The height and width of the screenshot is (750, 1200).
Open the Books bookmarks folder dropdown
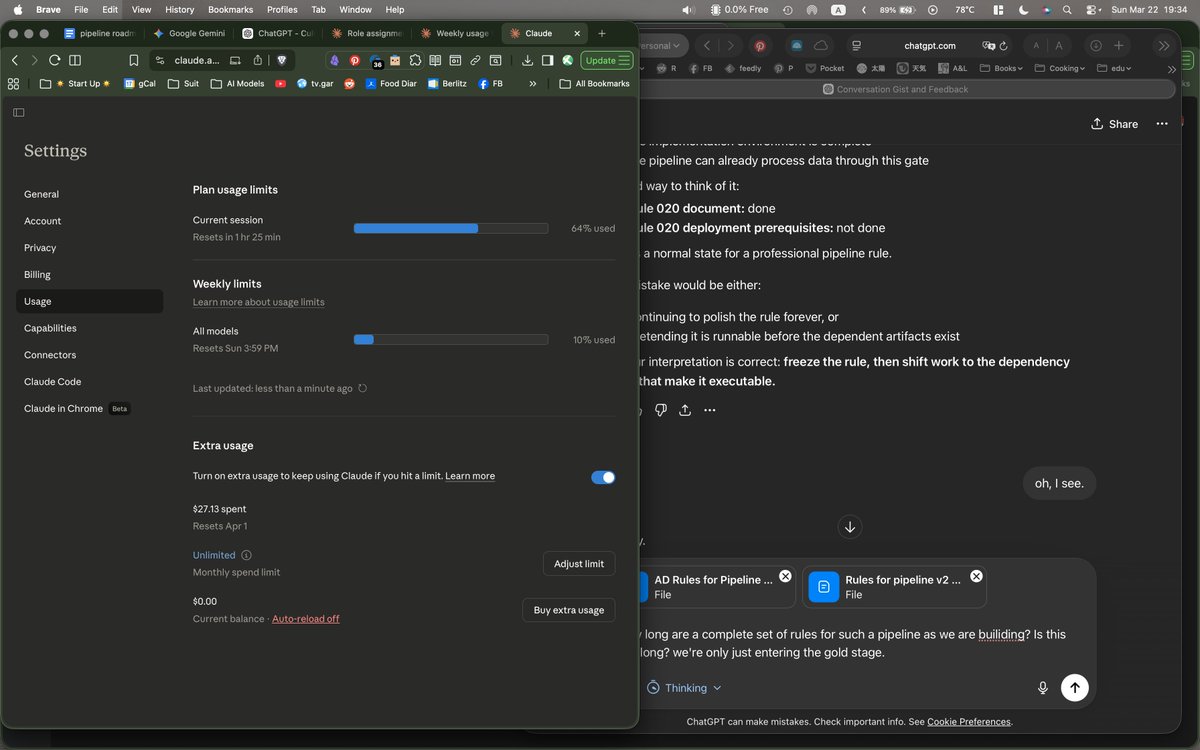point(1000,68)
